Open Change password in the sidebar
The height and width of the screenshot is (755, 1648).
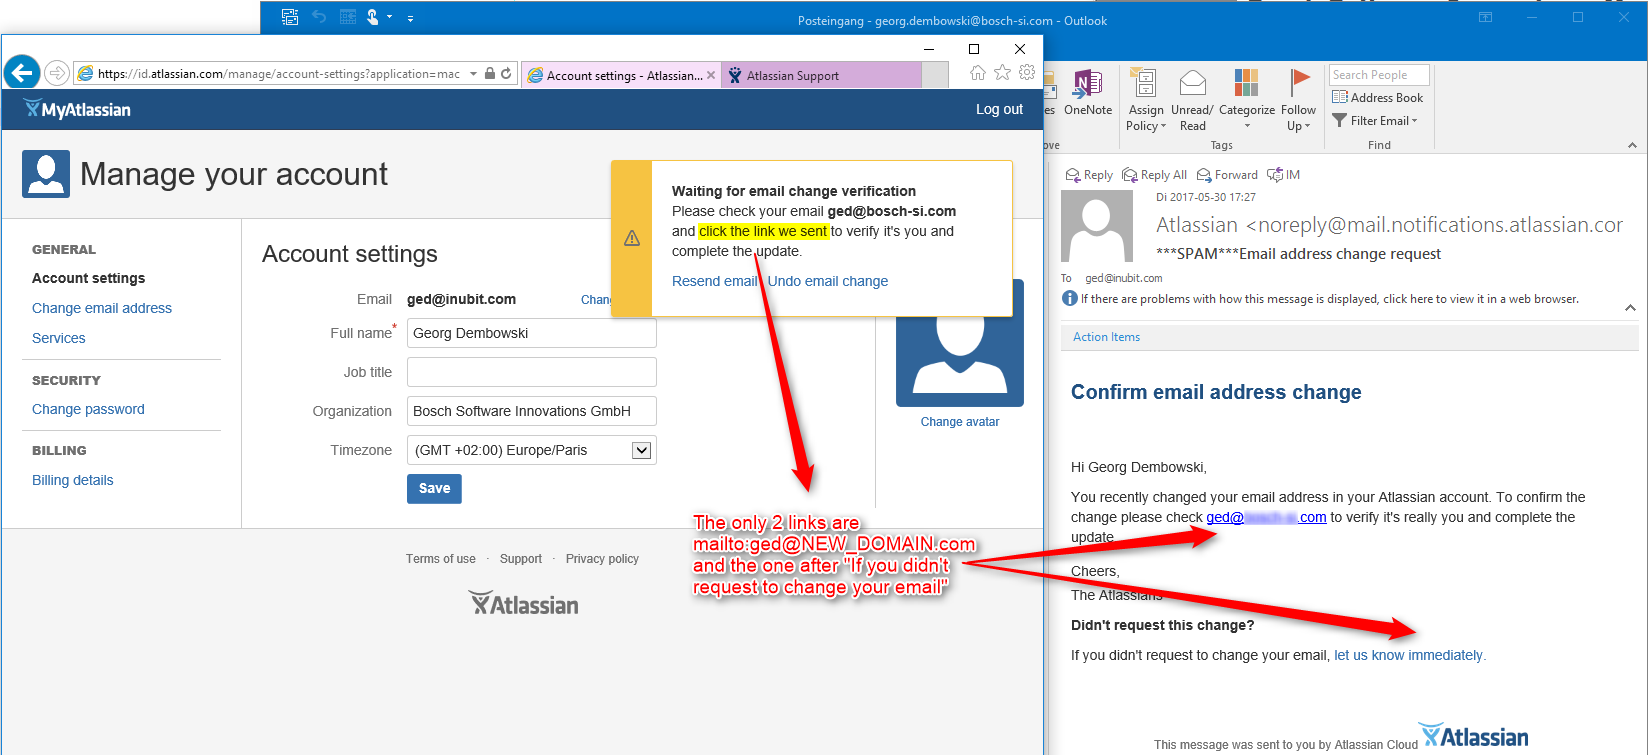88,409
